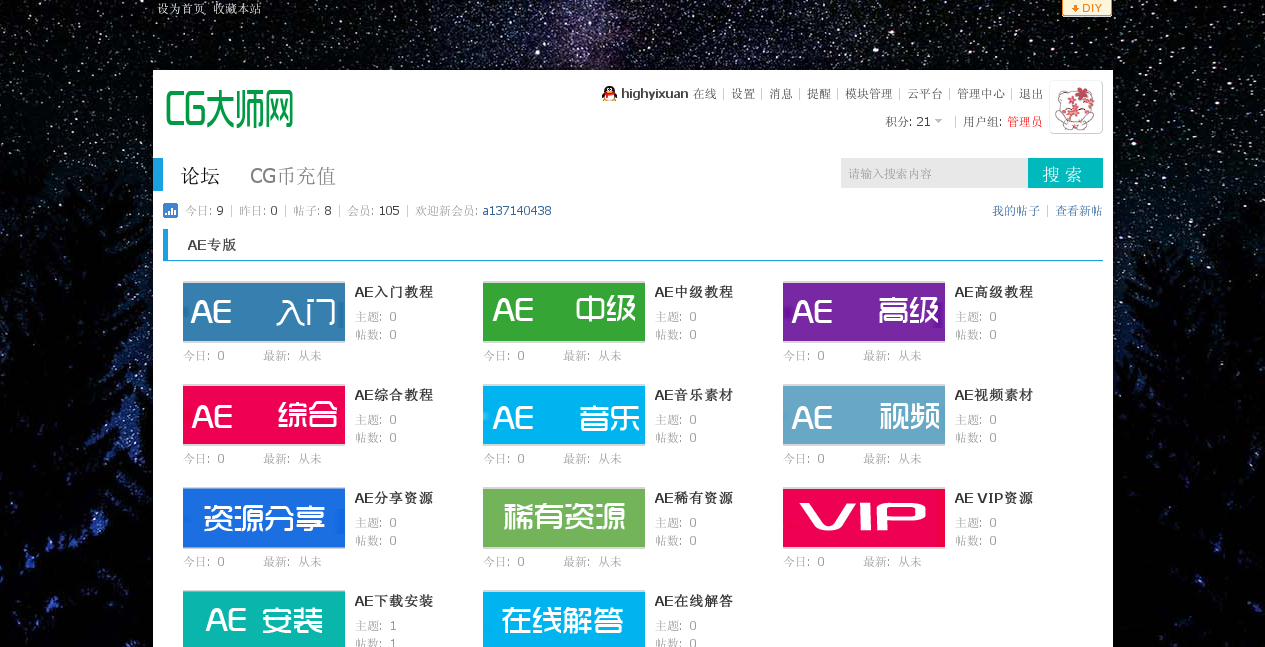Open the green AE中级 banner icon
The width and height of the screenshot is (1265, 647).
pyautogui.click(x=564, y=312)
